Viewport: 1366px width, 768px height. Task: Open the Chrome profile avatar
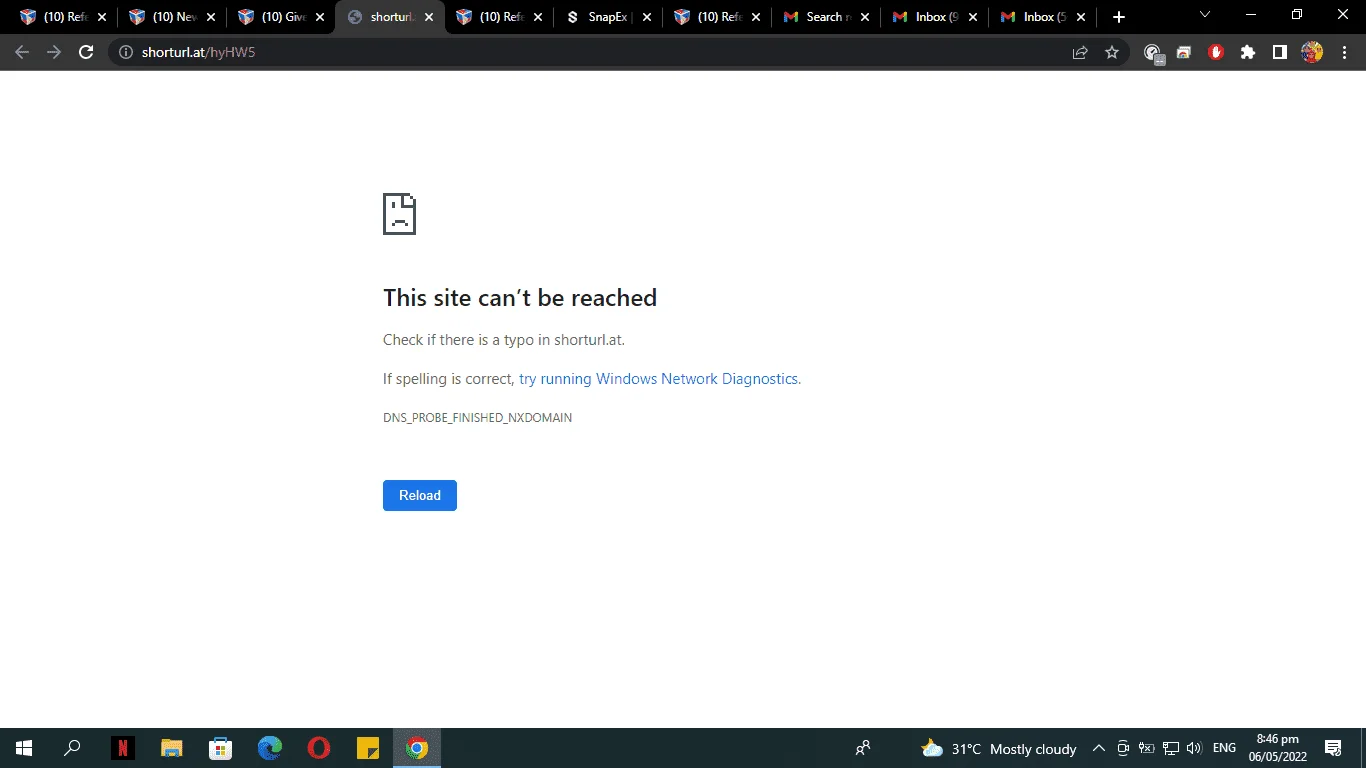[1312, 52]
